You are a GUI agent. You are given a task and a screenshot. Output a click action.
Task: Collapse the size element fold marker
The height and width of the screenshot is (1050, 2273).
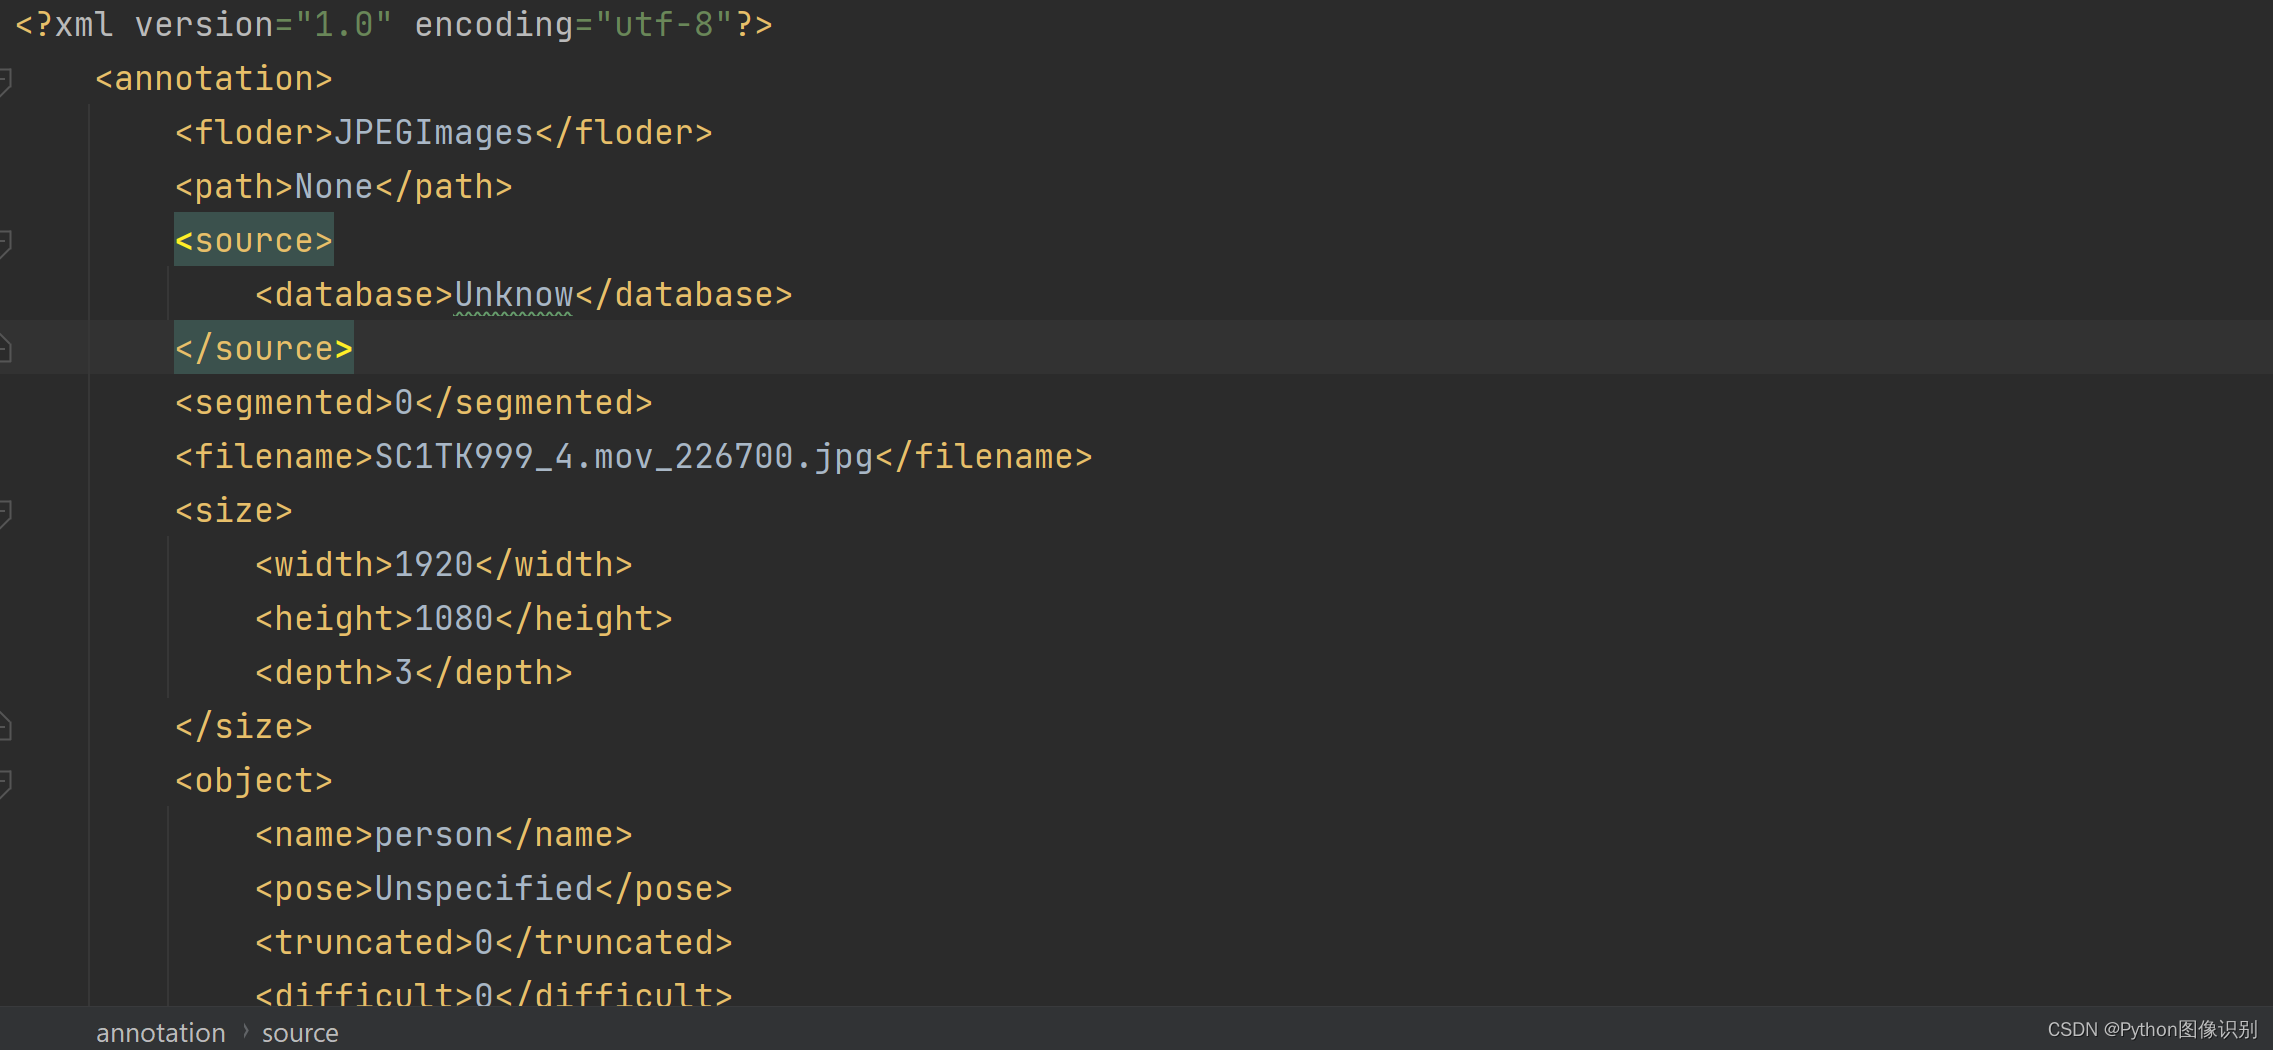[5, 512]
